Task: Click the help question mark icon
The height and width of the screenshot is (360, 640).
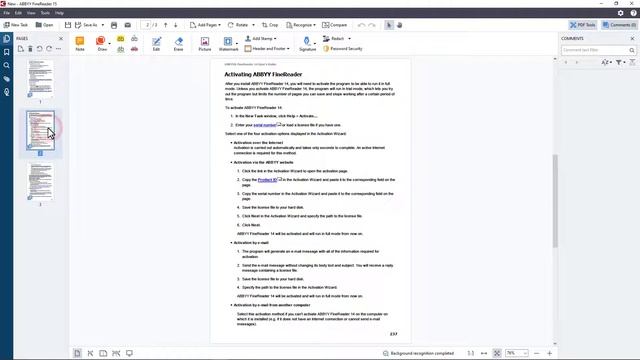Action: point(633,13)
